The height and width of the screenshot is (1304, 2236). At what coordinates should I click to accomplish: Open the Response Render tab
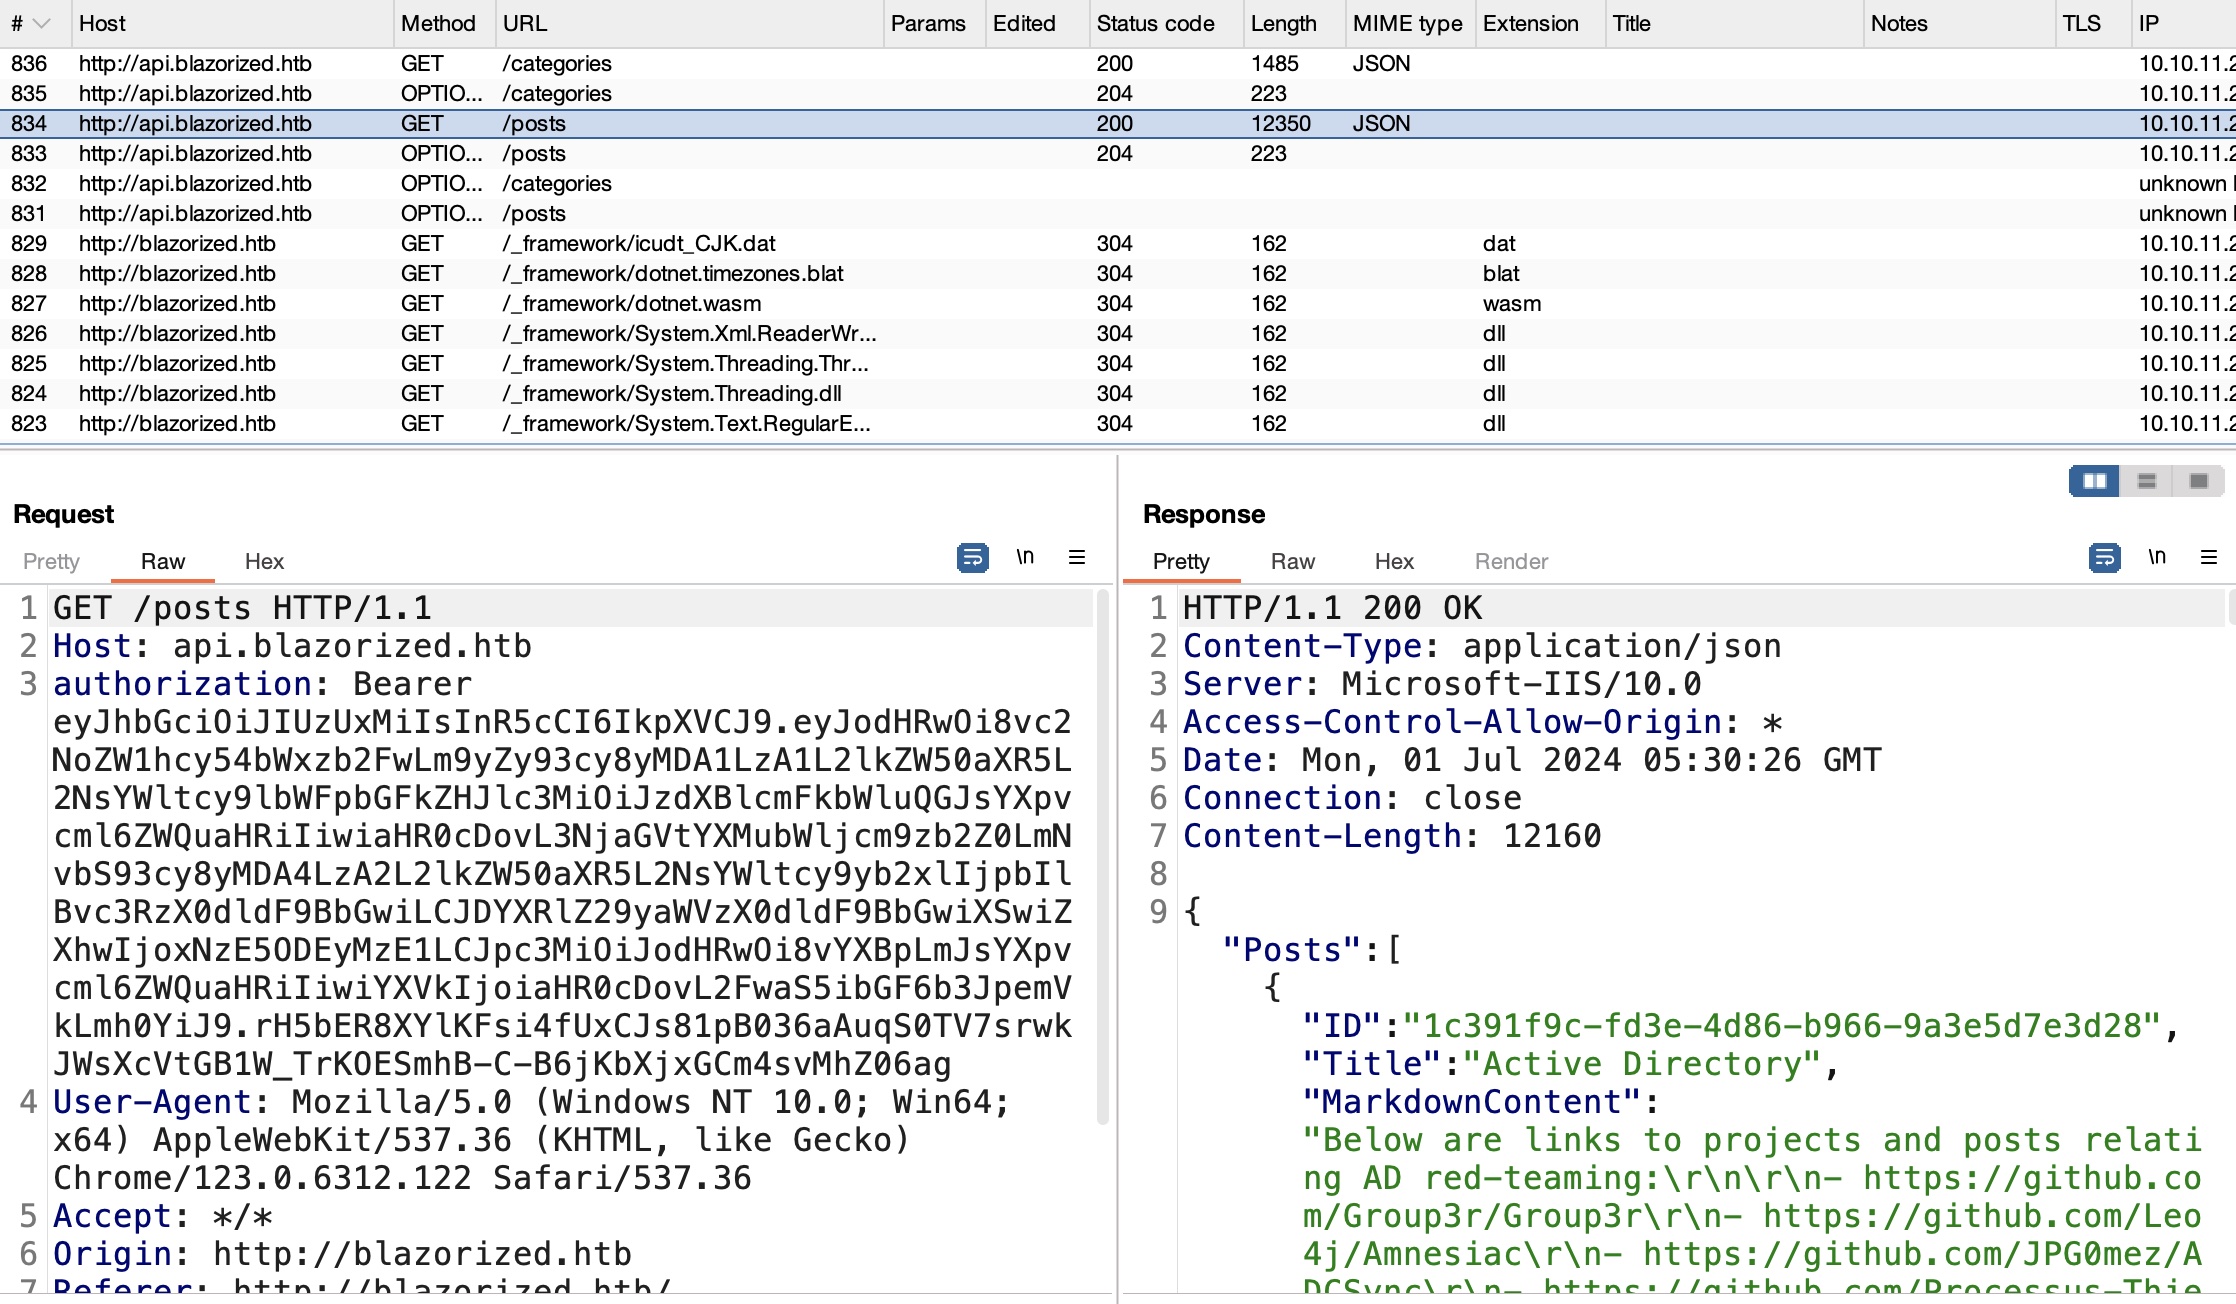coord(1511,561)
